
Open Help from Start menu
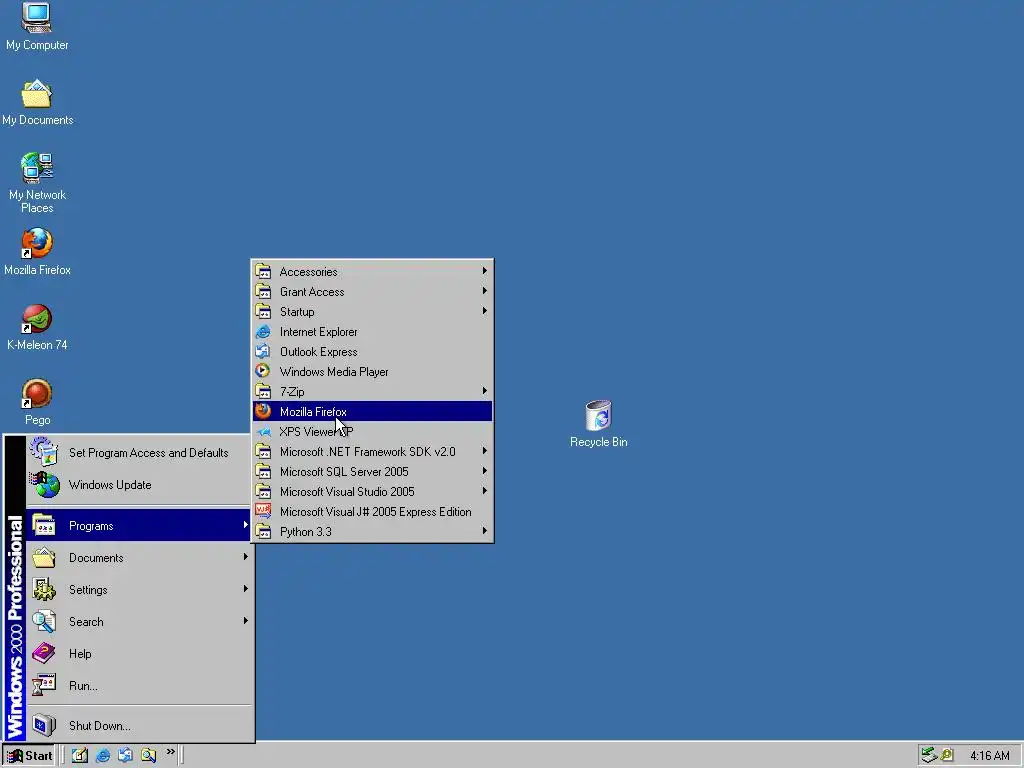[x=138, y=653]
